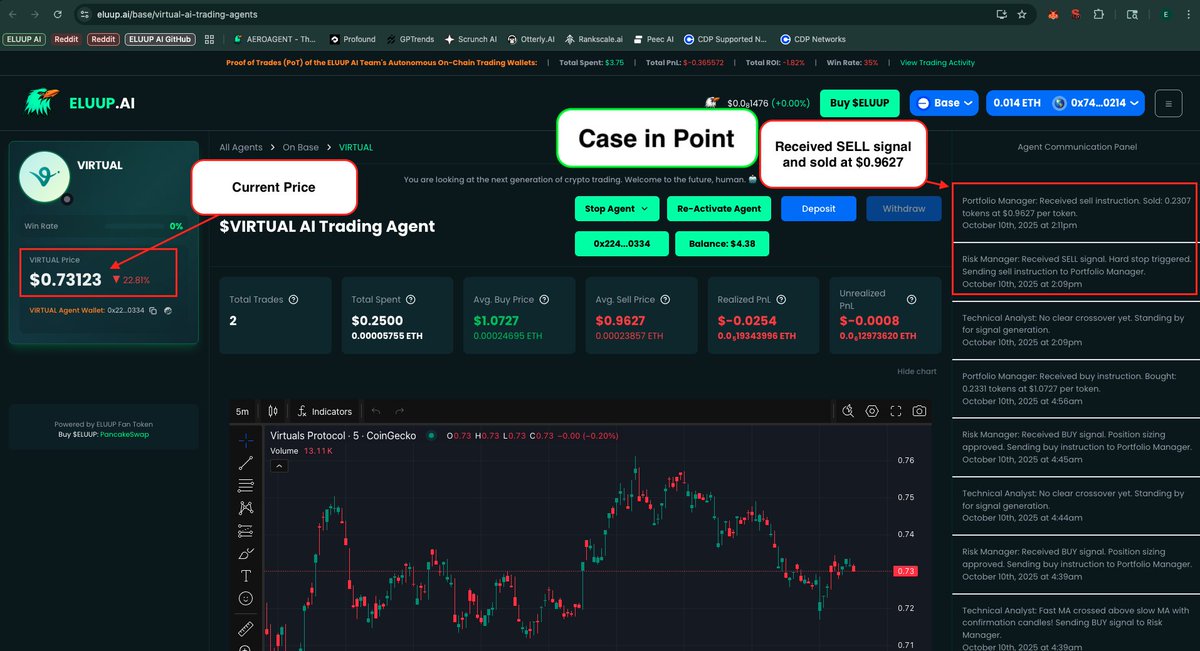Go to All Agents breadcrumb
This screenshot has height=651, width=1200.
pos(241,147)
